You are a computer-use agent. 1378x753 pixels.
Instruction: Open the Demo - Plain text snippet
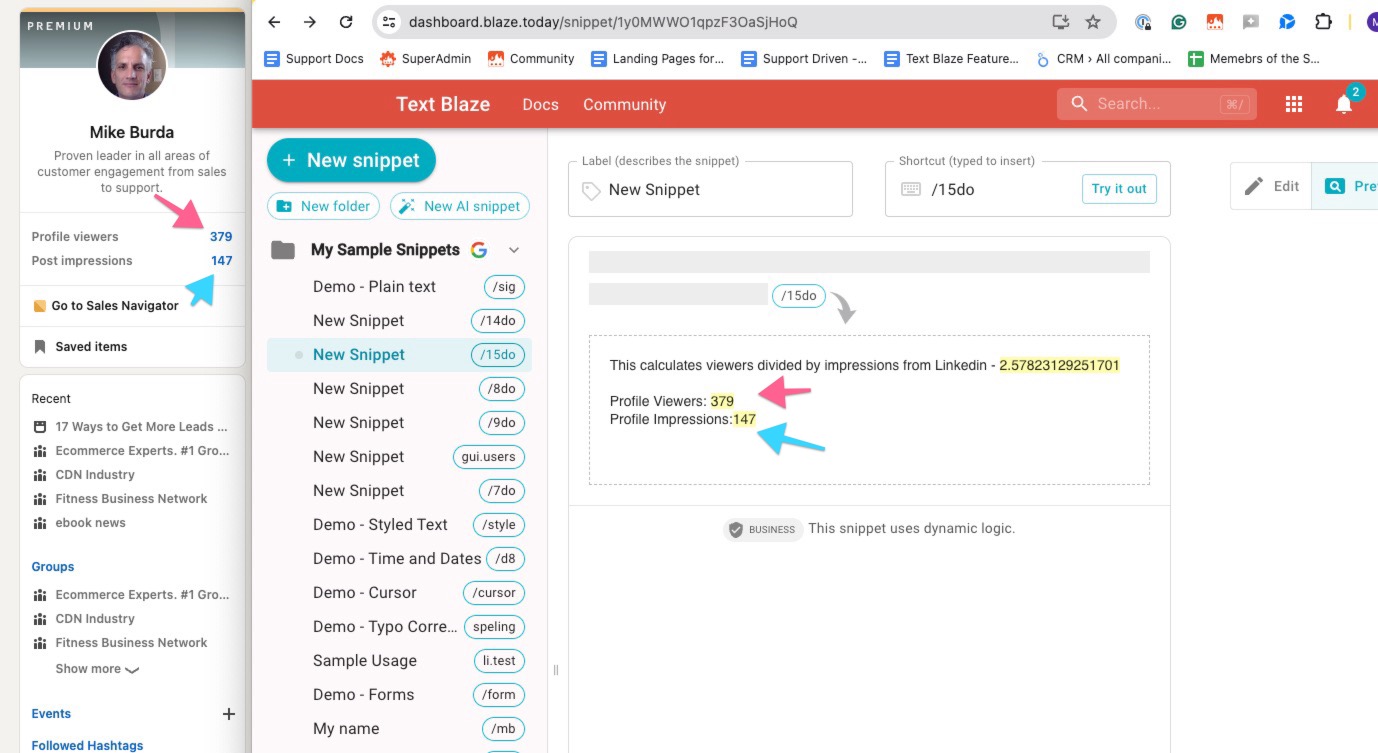click(x=399, y=287)
